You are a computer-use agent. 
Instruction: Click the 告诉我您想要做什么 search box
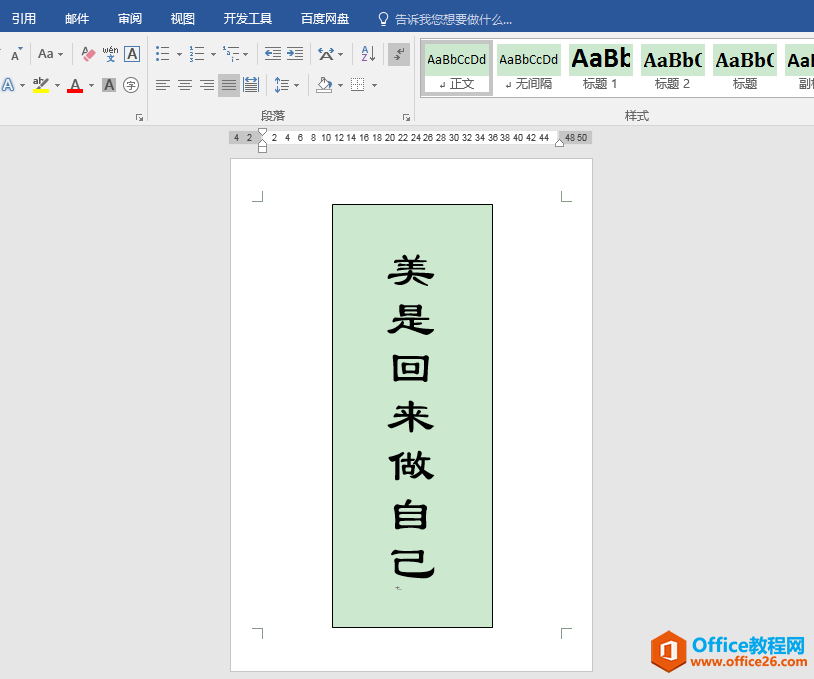point(453,19)
